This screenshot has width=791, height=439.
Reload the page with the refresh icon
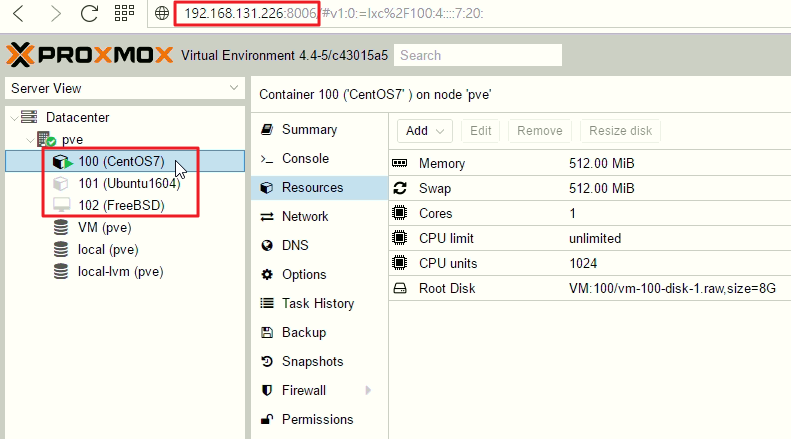(89, 13)
